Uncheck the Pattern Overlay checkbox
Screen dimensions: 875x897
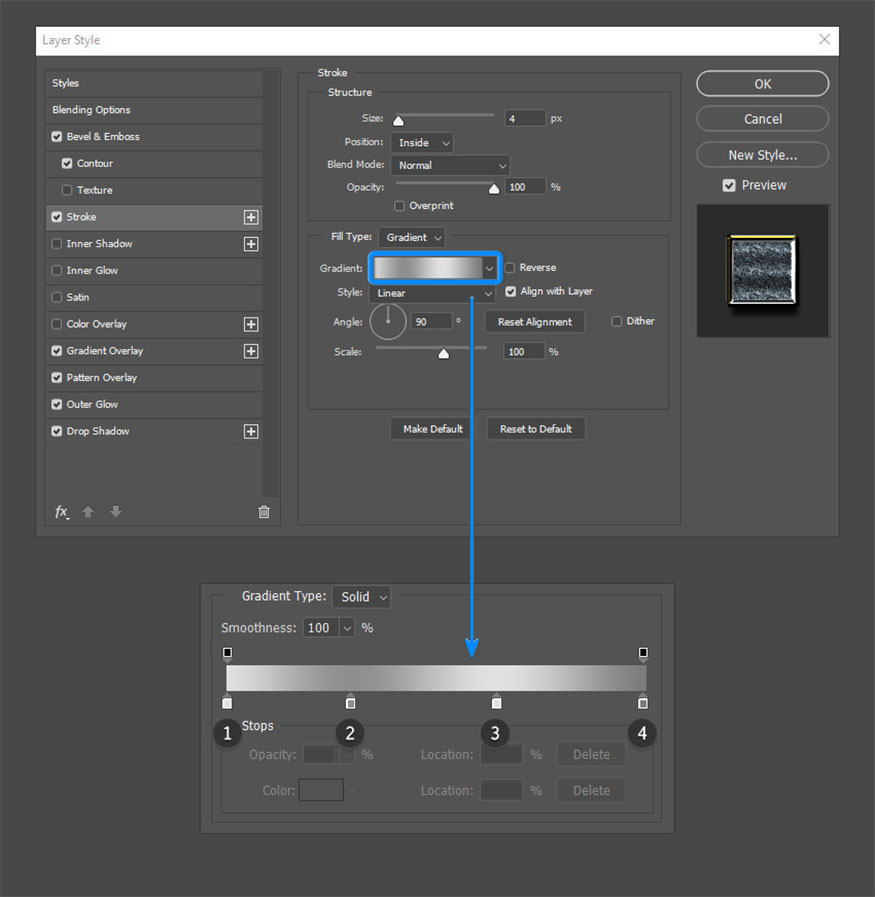pos(57,378)
